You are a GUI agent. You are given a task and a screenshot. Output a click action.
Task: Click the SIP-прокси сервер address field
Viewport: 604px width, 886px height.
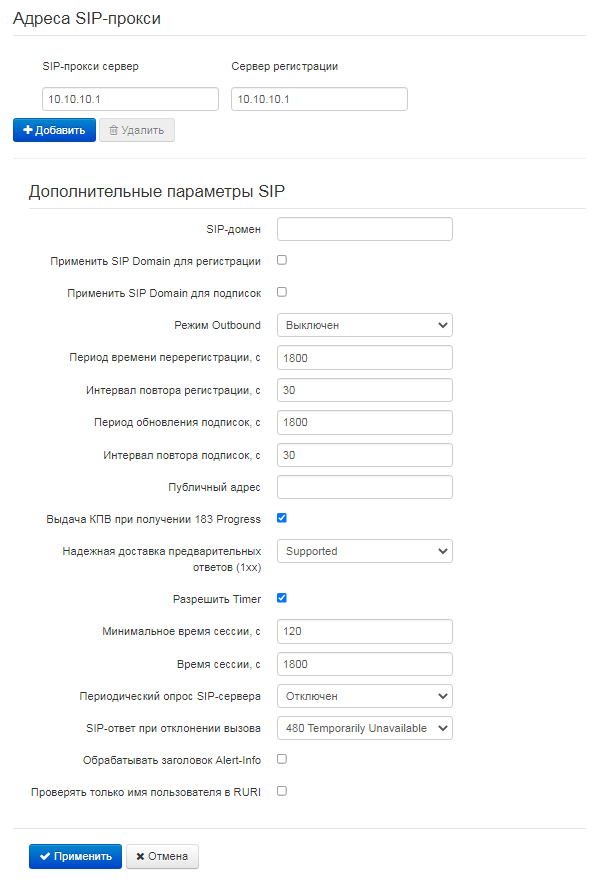click(x=130, y=99)
